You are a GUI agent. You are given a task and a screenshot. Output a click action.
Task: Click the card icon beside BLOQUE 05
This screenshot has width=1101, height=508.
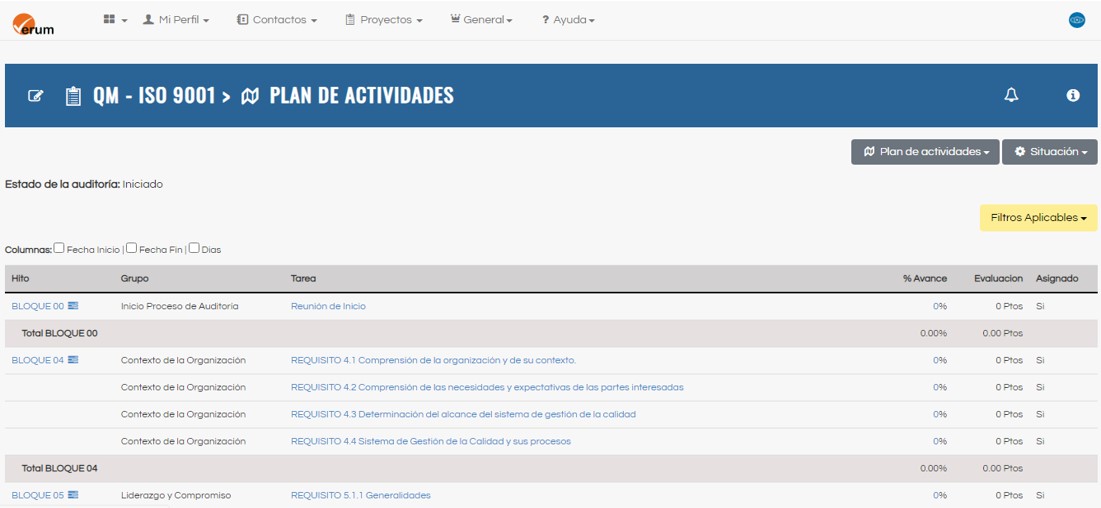point(73,495)
